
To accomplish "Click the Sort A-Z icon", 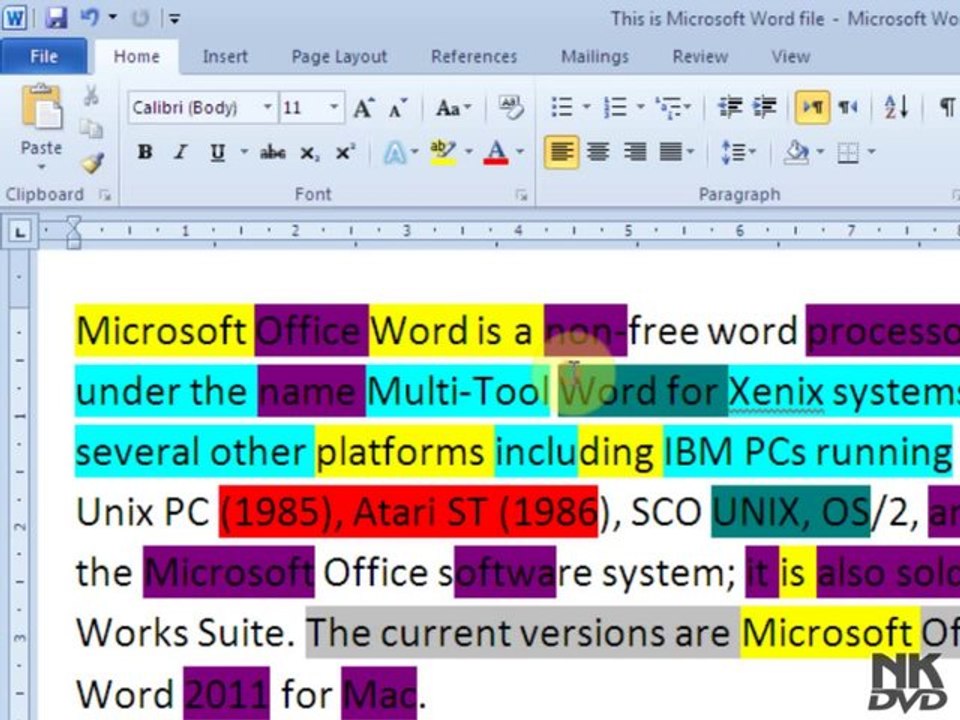I will (896, 107).
